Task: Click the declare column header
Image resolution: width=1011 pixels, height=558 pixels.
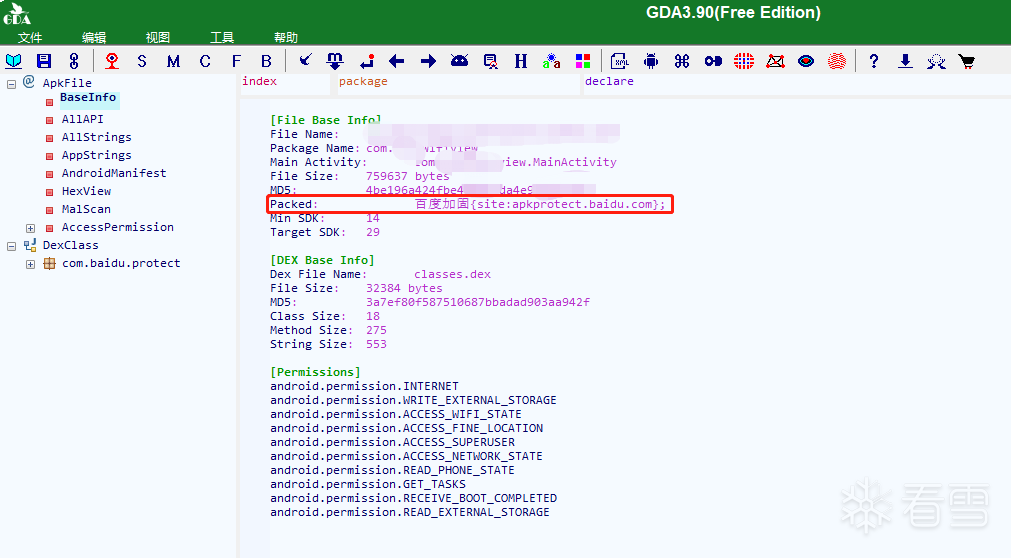Action: click(609, 81)
